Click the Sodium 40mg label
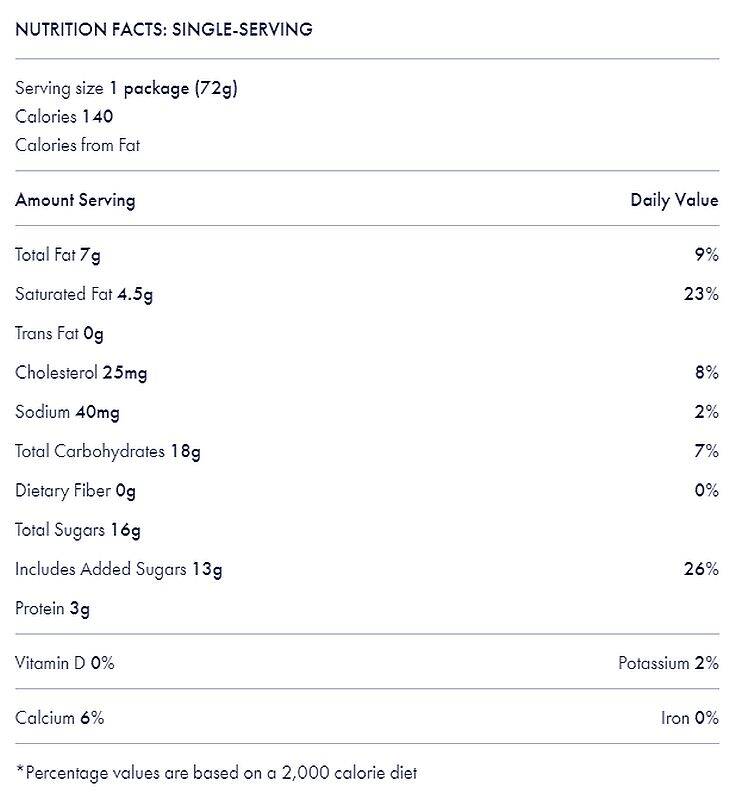The height and width of the screenshot is (800, 742). tap(67, 412)
